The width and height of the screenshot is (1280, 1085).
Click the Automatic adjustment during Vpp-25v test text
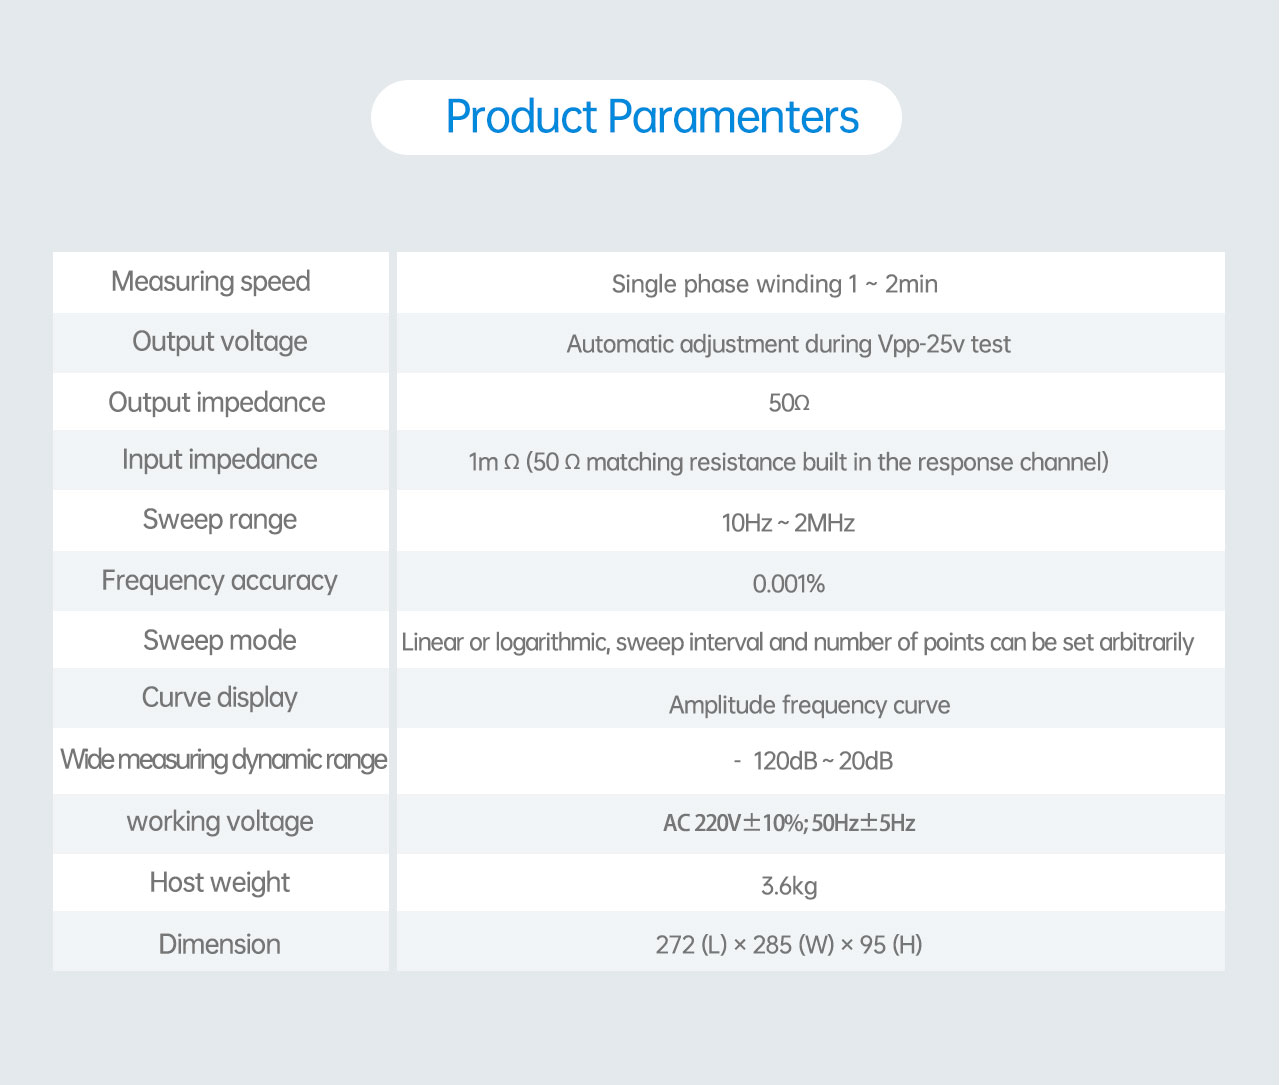point(788,344)
